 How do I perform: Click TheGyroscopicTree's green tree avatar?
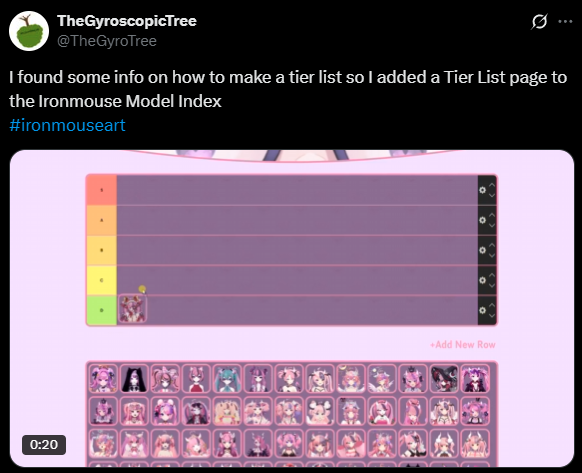(x=29, y=31)
